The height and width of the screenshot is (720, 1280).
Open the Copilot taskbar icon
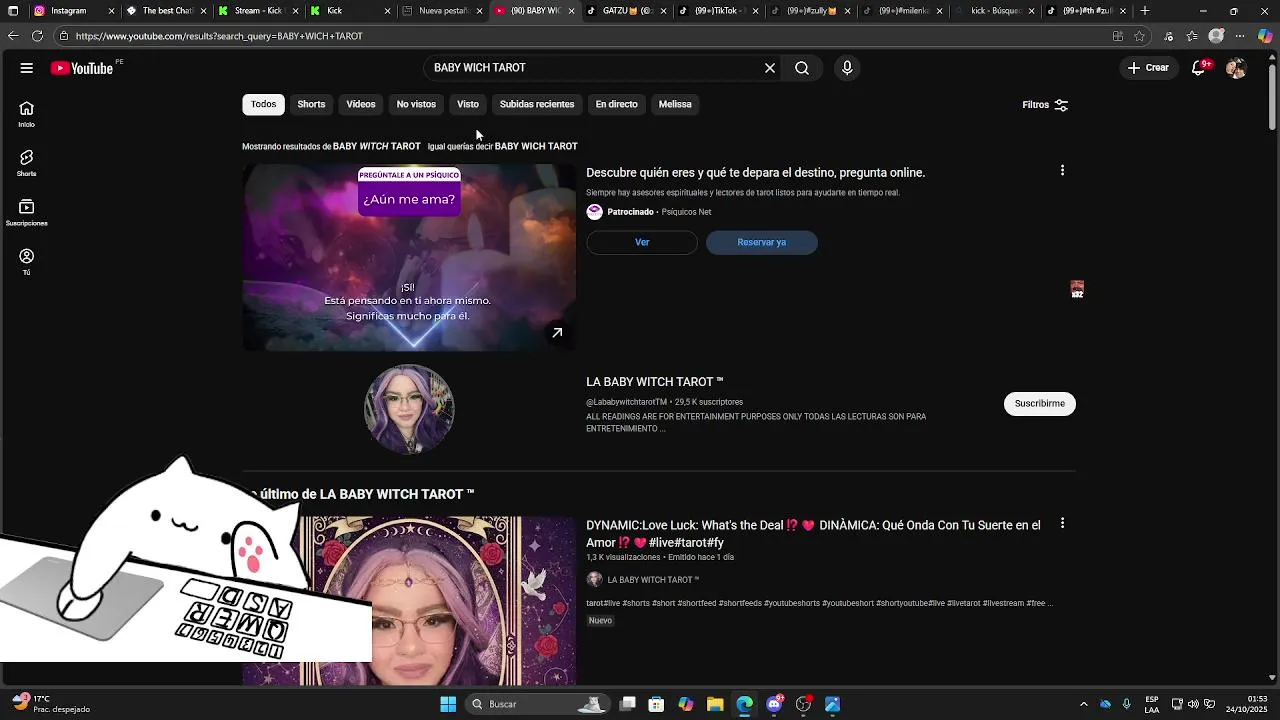click(x=686, y=704)
